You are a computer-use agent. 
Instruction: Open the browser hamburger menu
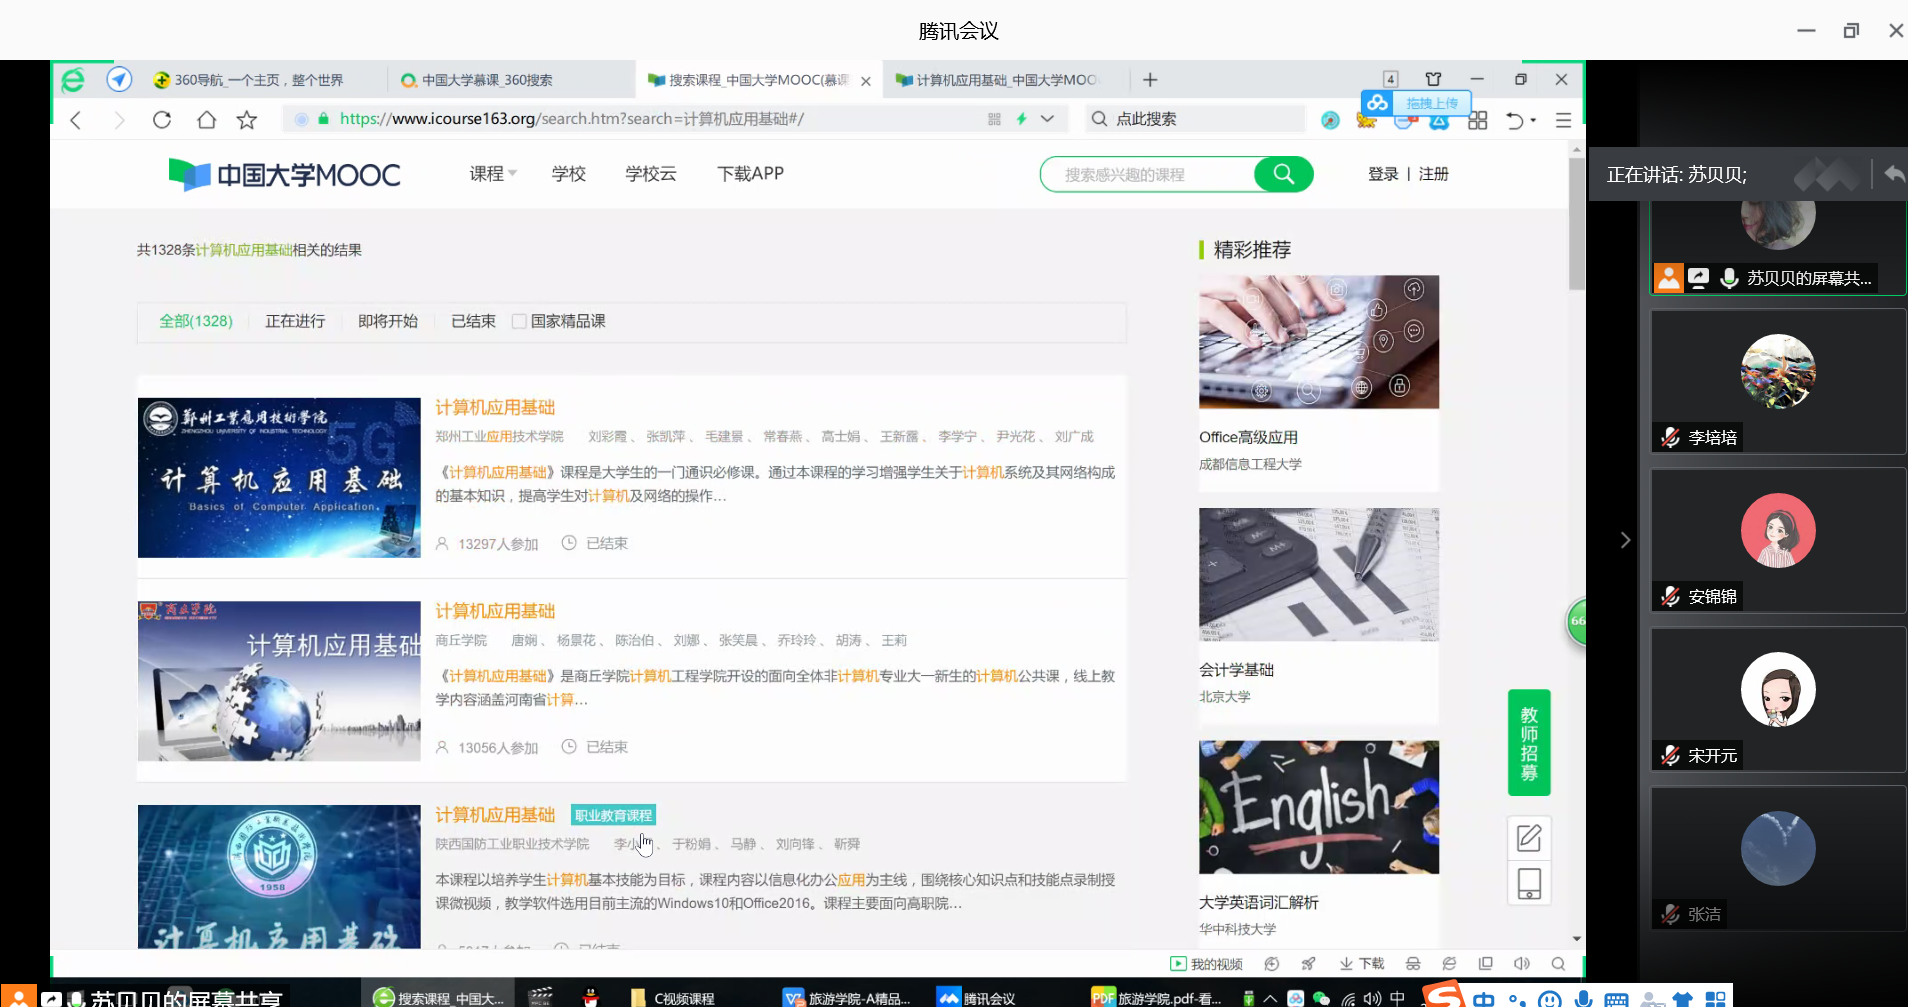tap(1563, 120)
